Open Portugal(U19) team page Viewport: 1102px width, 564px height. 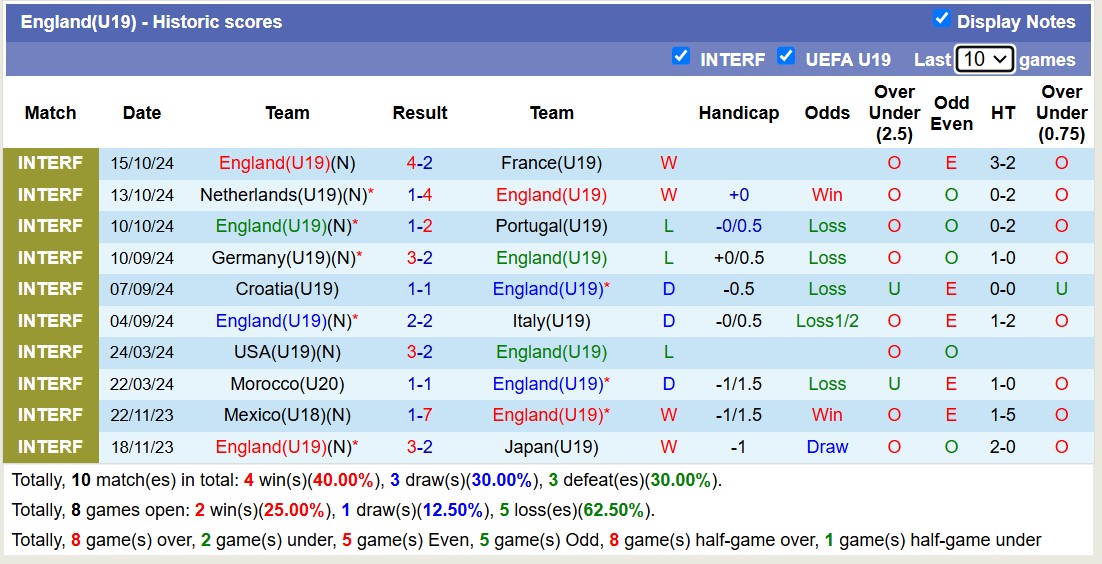pyautogui.click(x=551, y=226)
